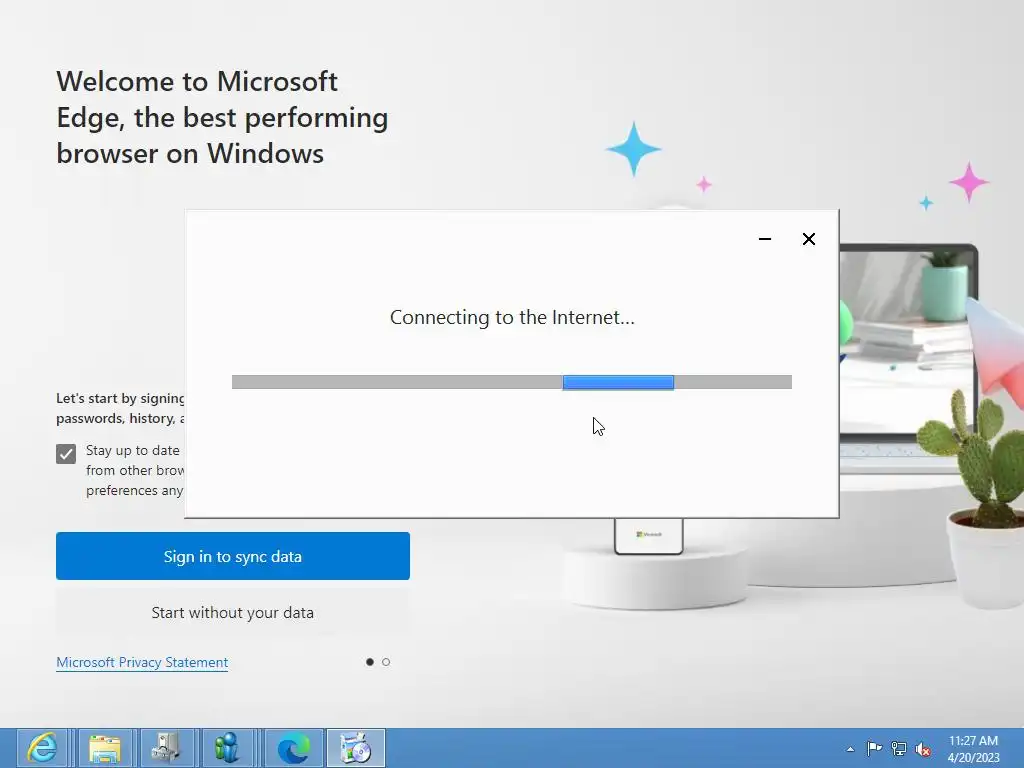Open Internet Explorer from the taskbar
The height and width of the screenshot is (768, 1024).
42,748
